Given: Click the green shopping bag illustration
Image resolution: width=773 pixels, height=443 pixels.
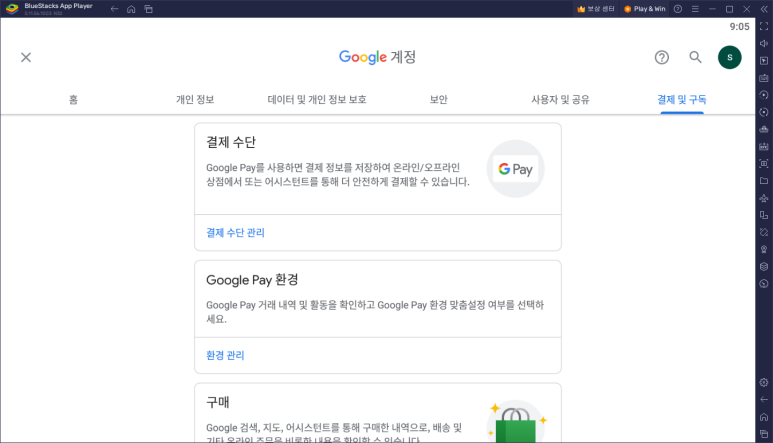Looking at the screenshot, I should pyautogui.click(x=516, y=422).
